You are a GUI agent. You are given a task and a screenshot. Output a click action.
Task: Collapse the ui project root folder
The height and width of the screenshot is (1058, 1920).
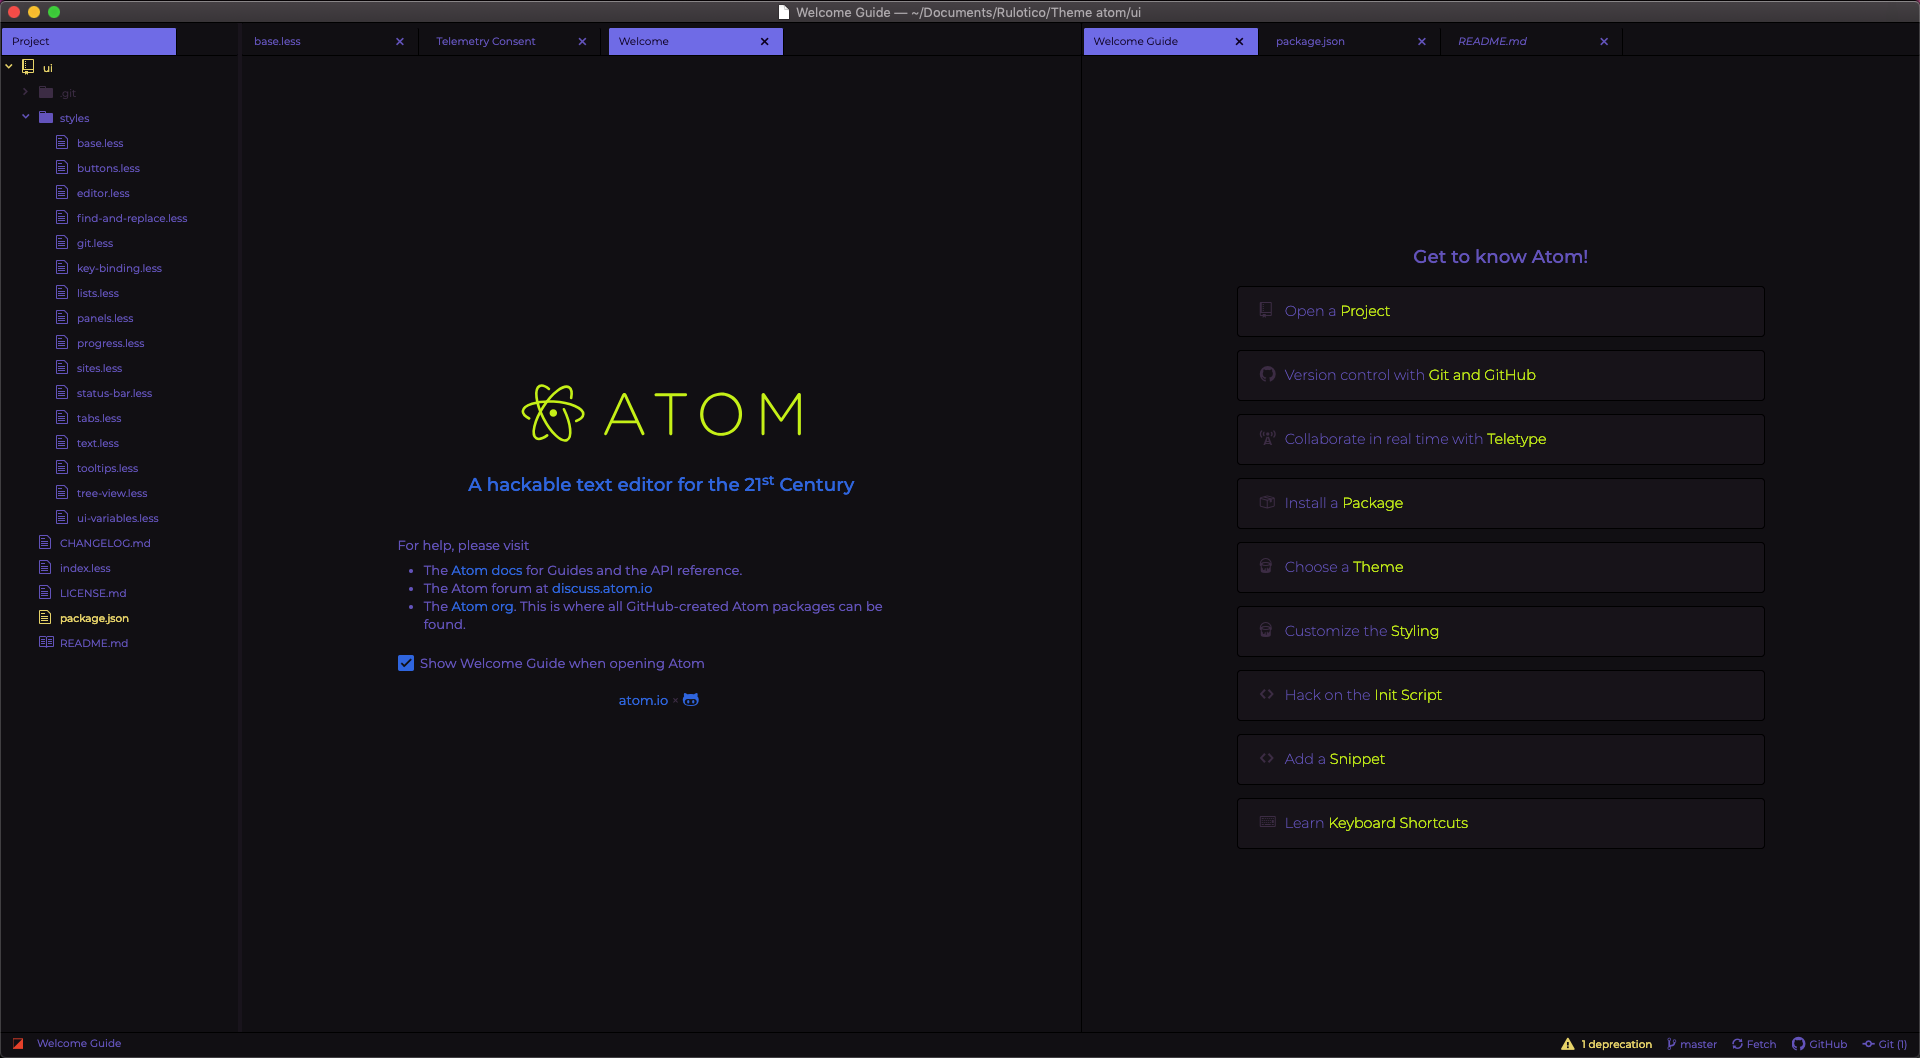click(x=9, y=67)
